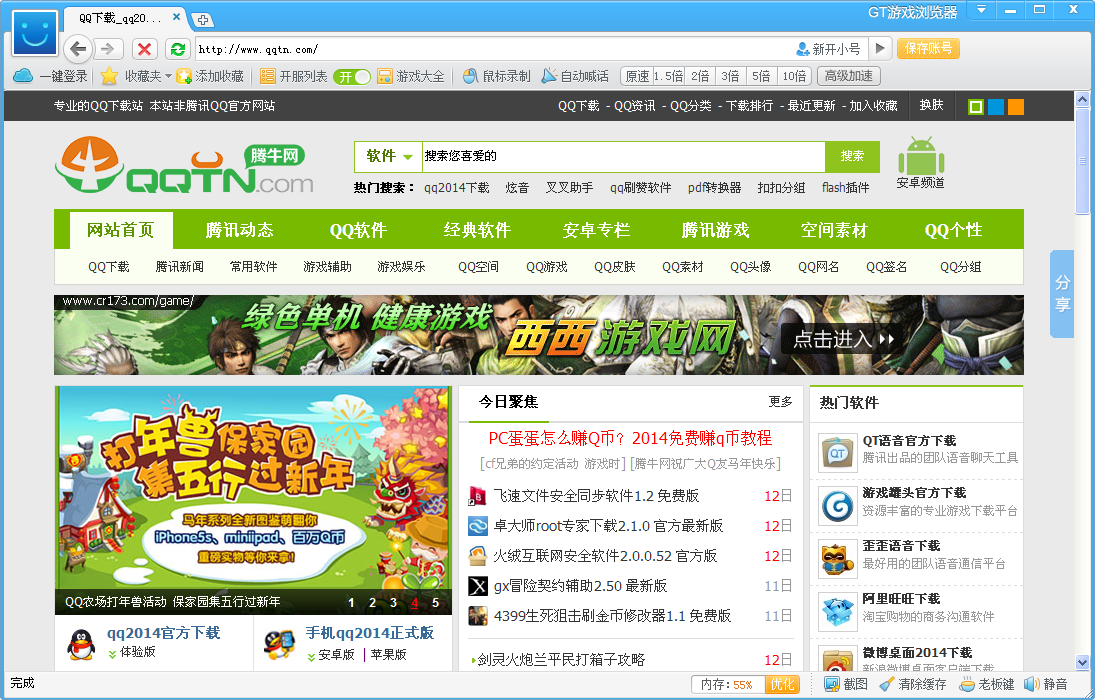Open the 经典软件 nav tab
This screenshot has width=1095, height=700.
(x=478, y=230)
